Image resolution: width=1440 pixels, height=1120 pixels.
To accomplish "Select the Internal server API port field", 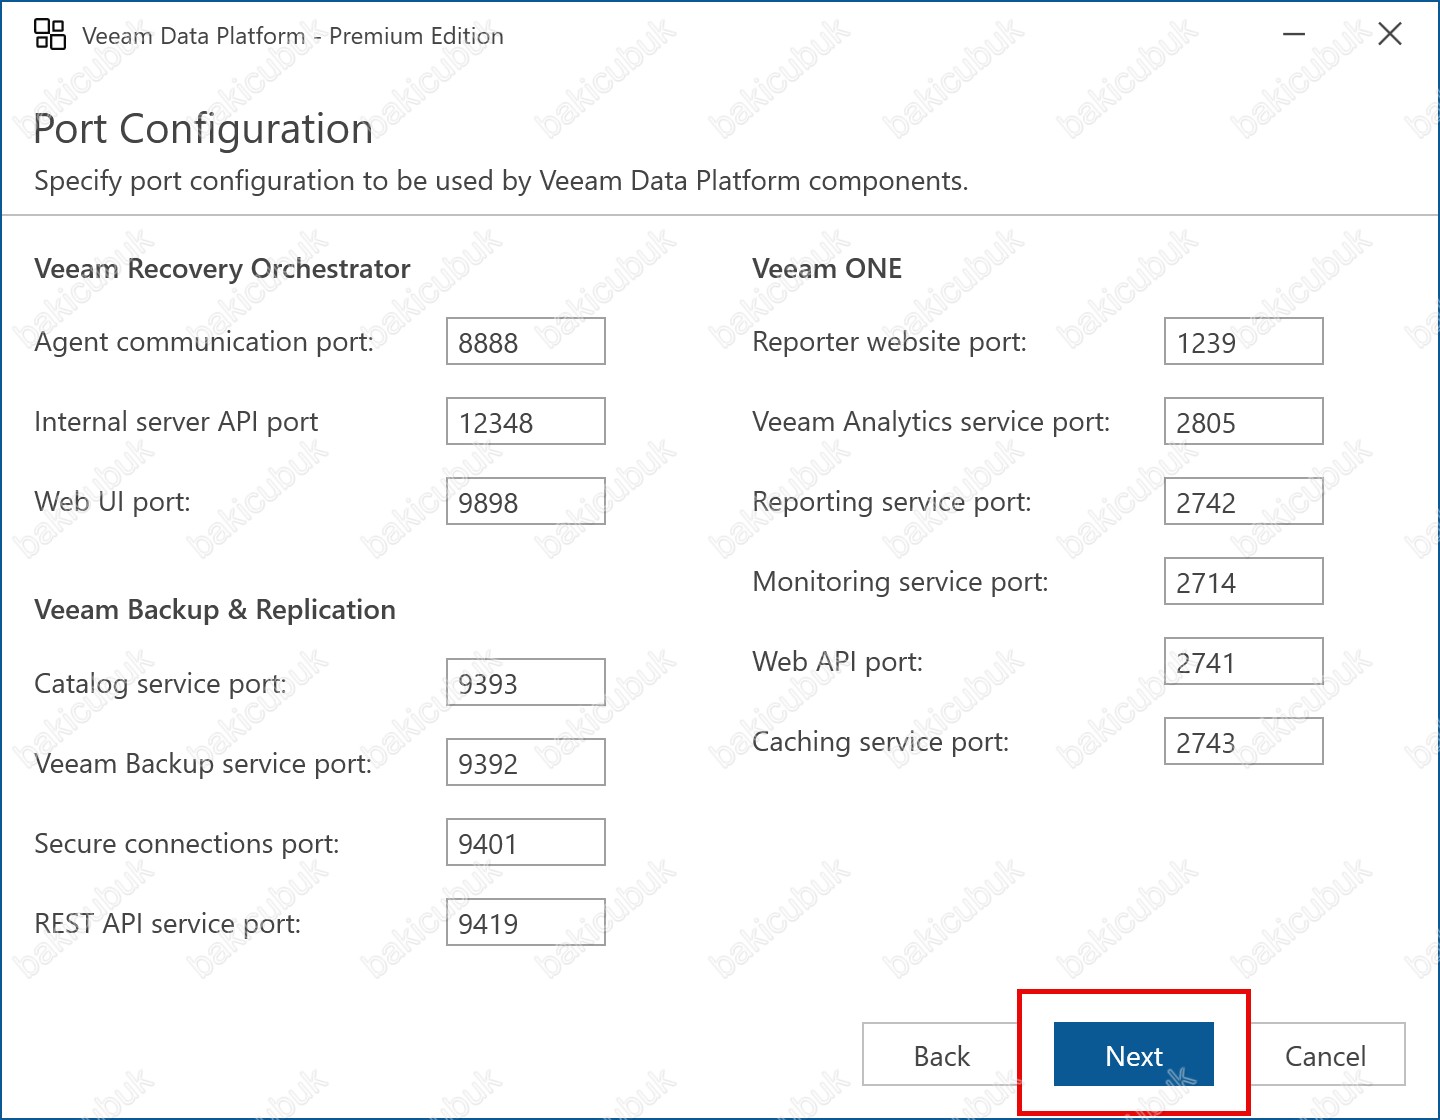I will (525, 422).
